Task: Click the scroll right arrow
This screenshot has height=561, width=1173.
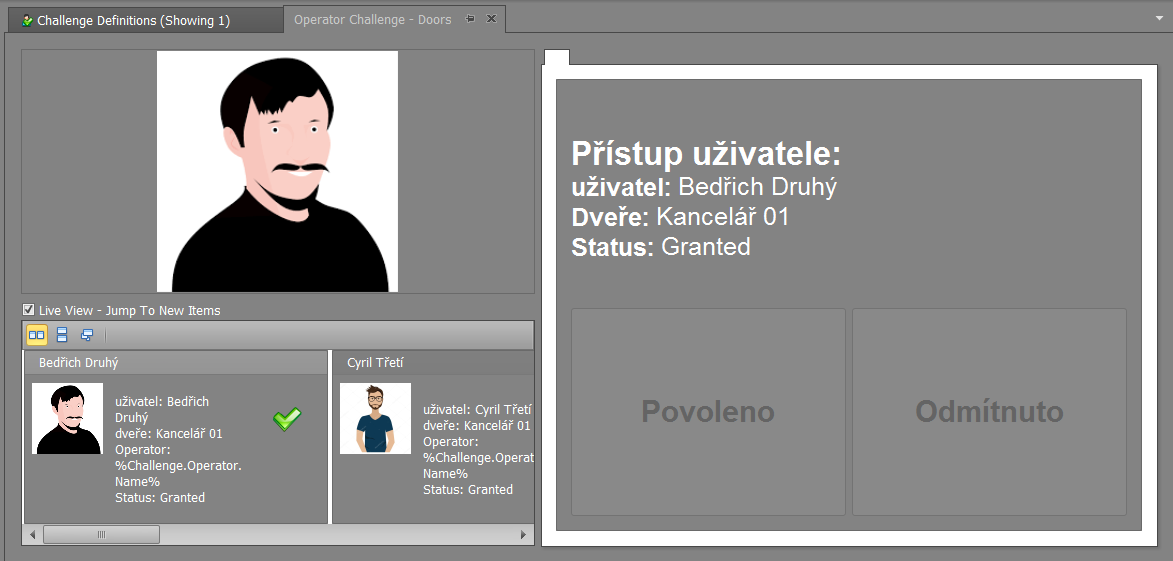Action: [x=523, y=535]
